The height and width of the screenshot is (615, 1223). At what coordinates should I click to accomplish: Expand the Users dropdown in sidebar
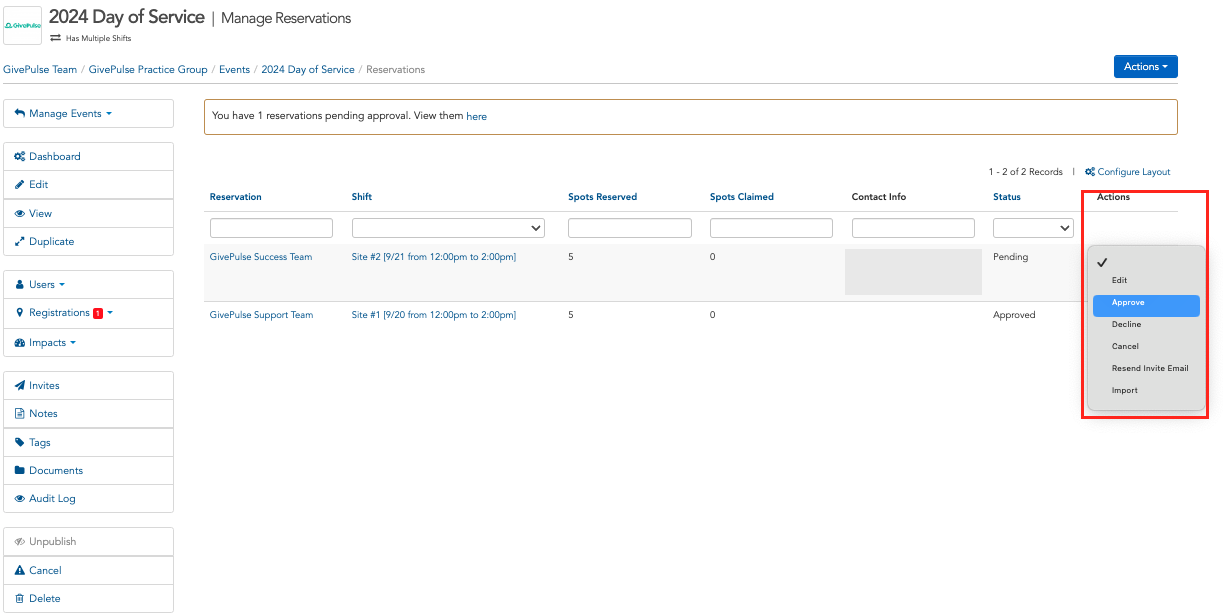[88, 284]
